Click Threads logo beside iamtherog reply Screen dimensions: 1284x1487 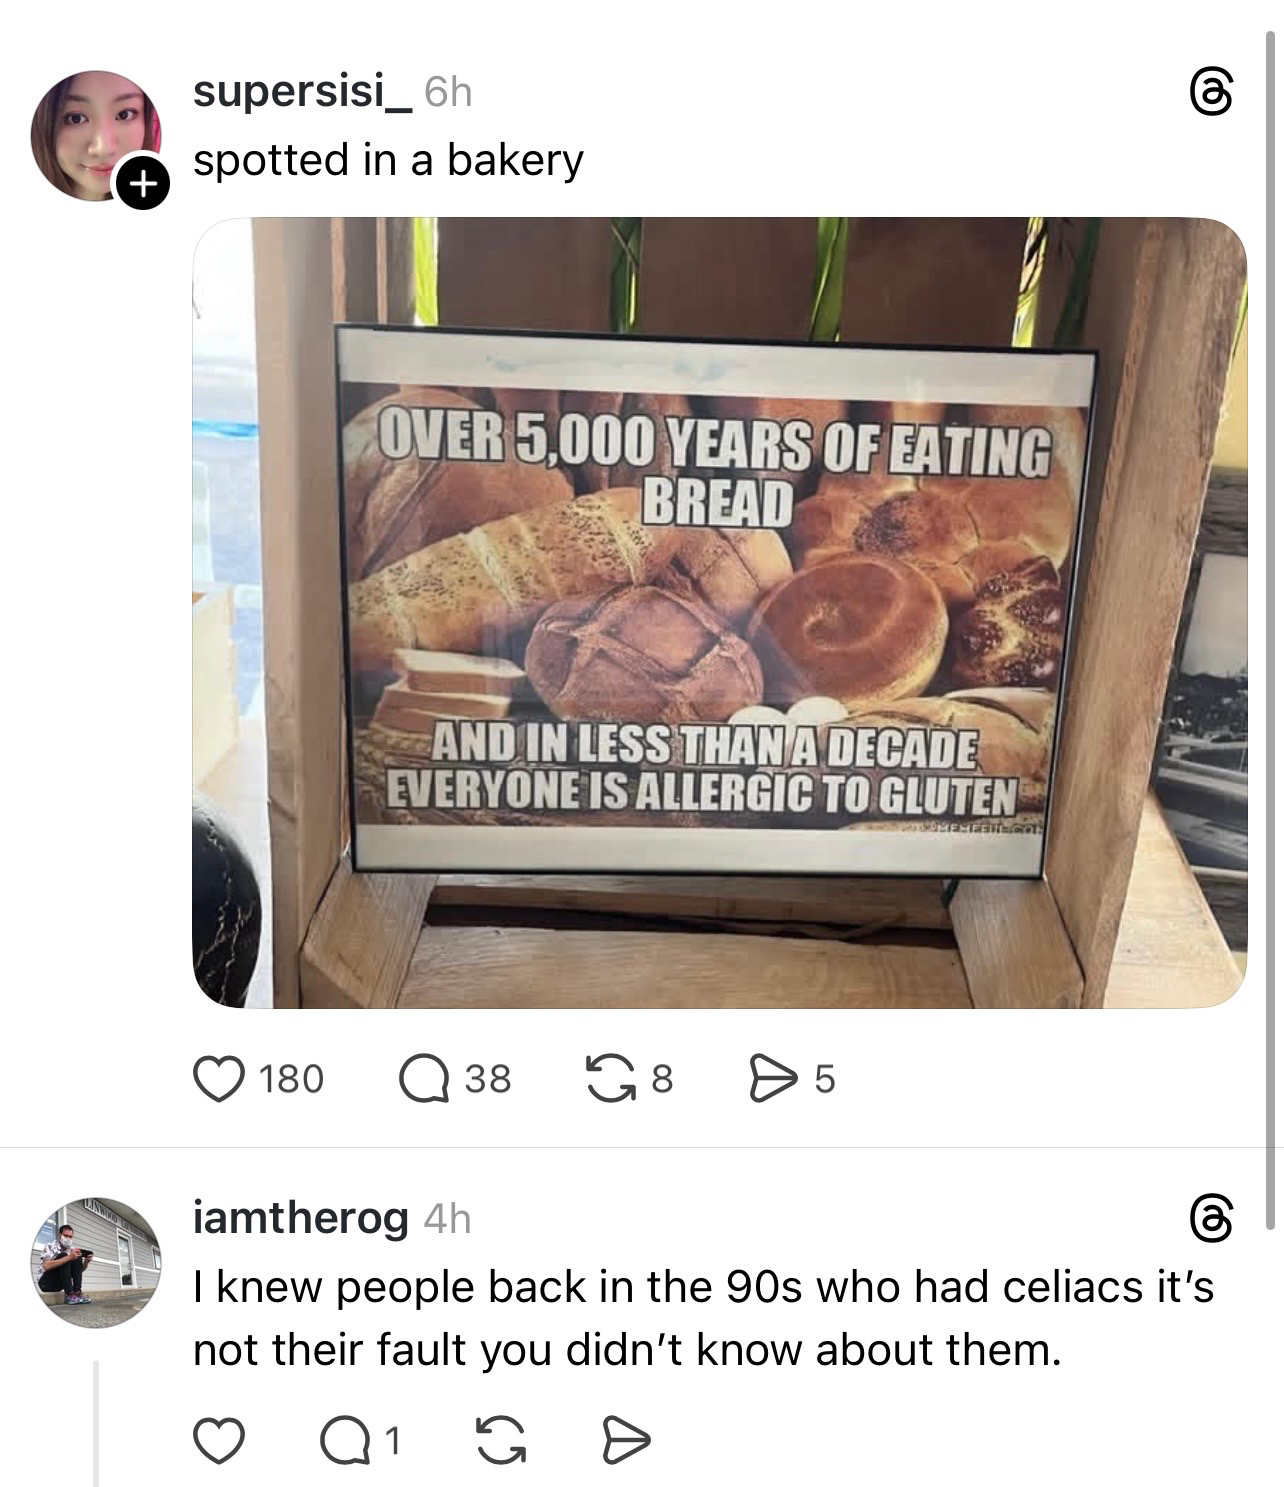coord(1209,1219)
